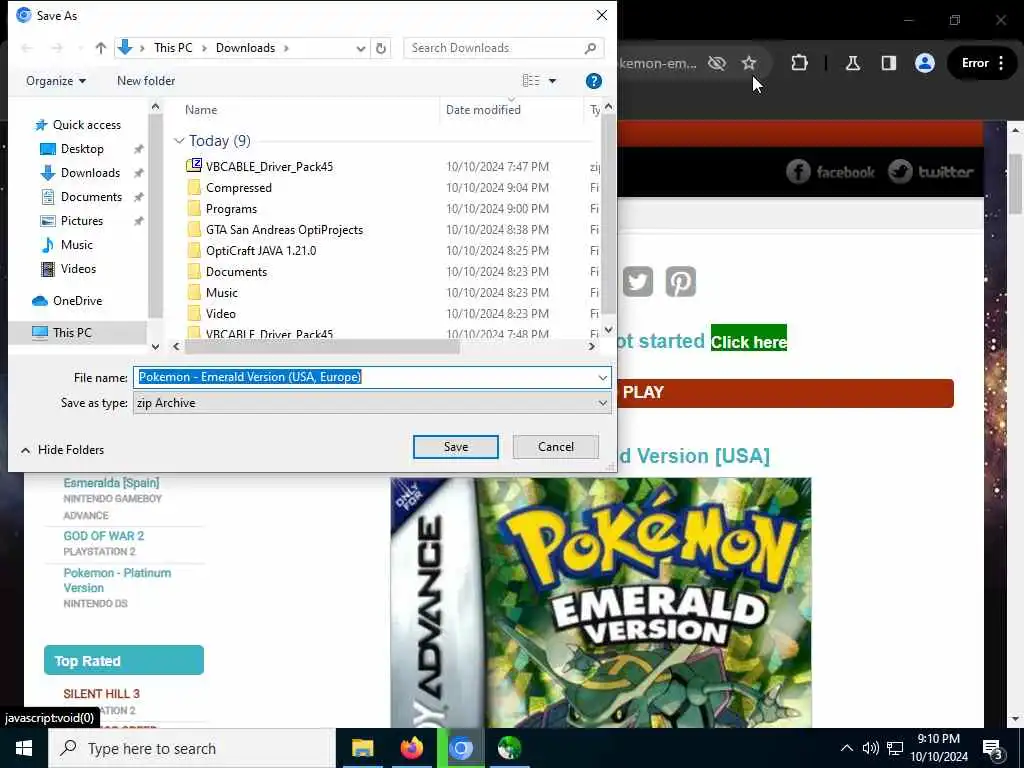Open Chrome Extensions puzzle icon
This screenshot has width=1024, height=768.
pyautogui.click(x=799, y=63)
